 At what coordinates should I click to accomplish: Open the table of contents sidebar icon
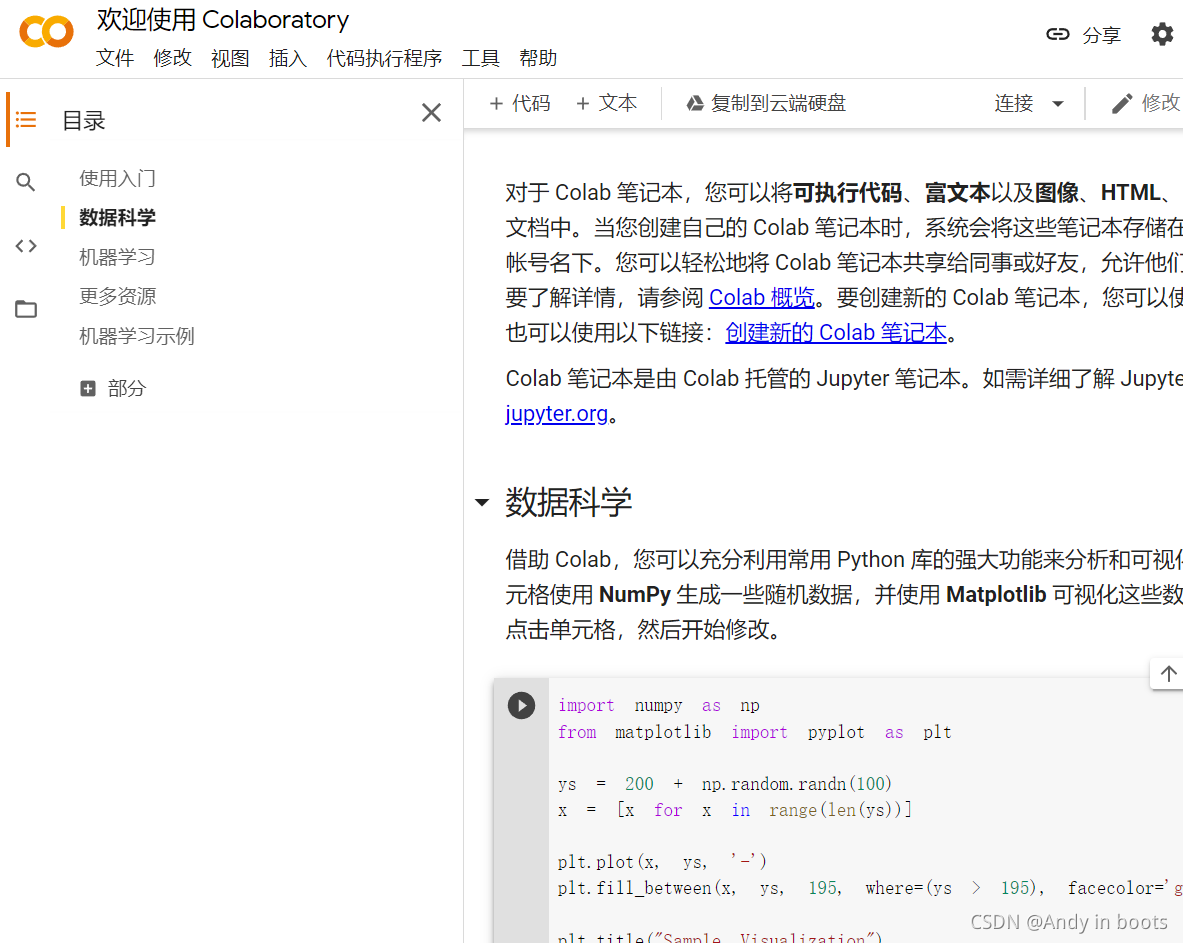coord(26,119)
